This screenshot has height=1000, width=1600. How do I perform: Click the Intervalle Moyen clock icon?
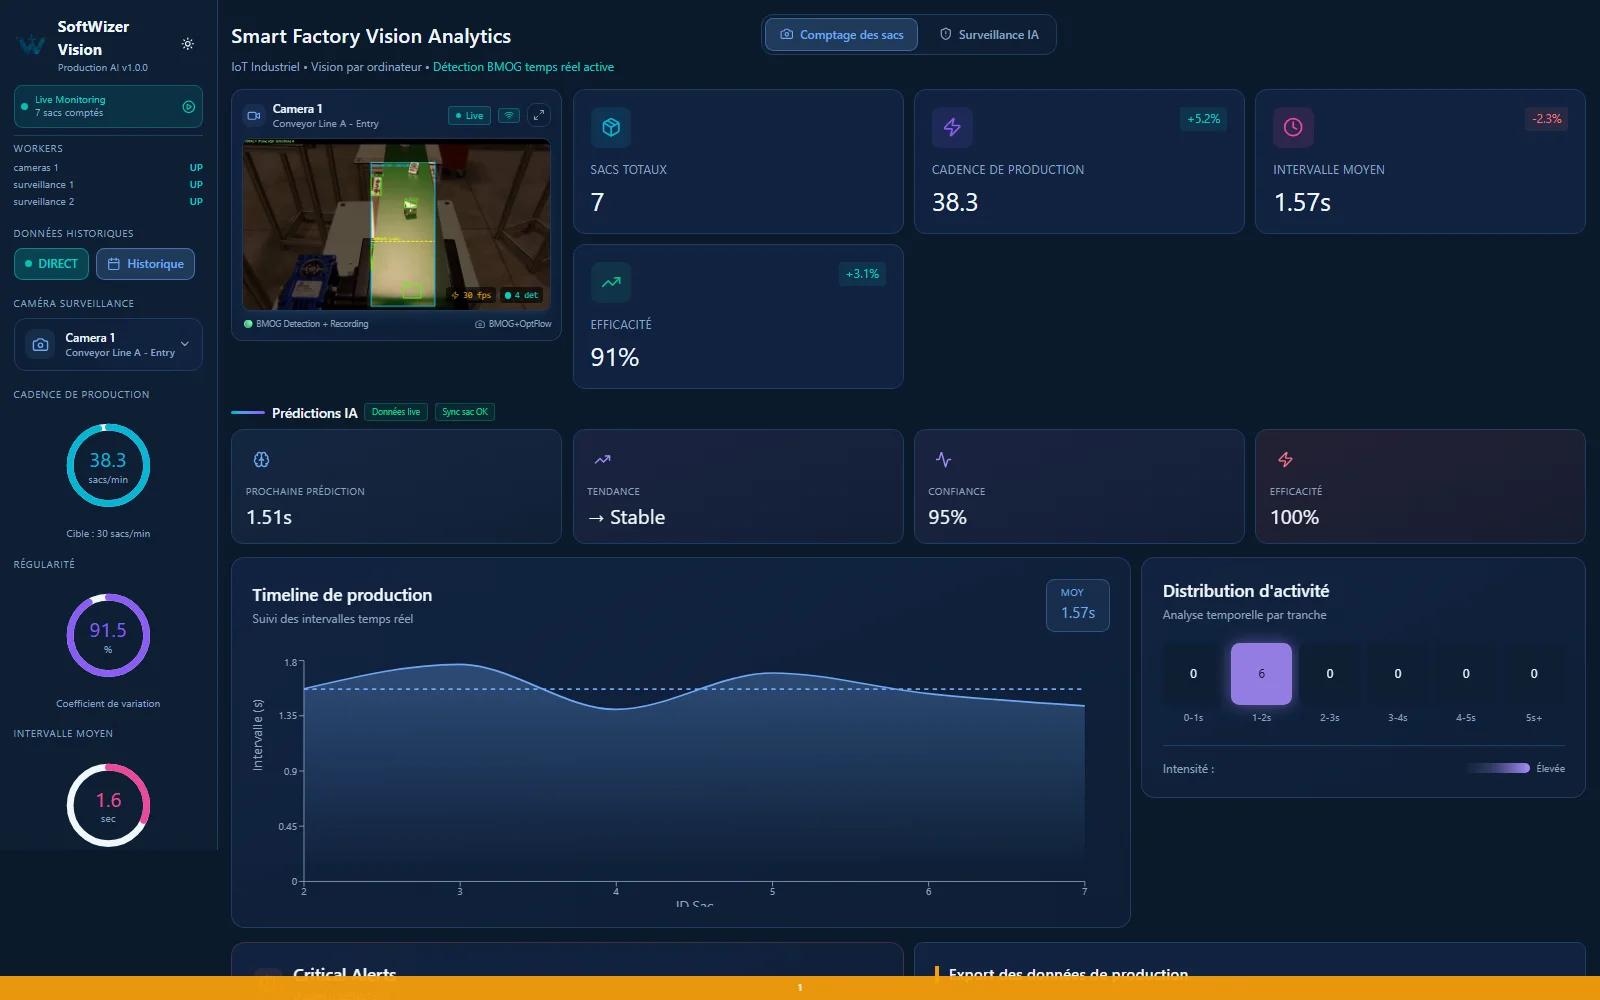(1293, 127)
